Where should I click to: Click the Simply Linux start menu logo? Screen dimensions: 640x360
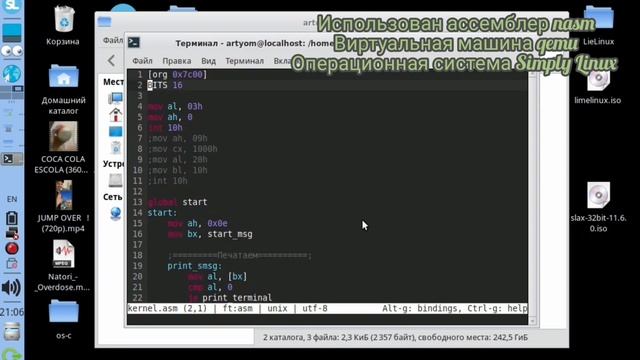(x=11, y=7)
